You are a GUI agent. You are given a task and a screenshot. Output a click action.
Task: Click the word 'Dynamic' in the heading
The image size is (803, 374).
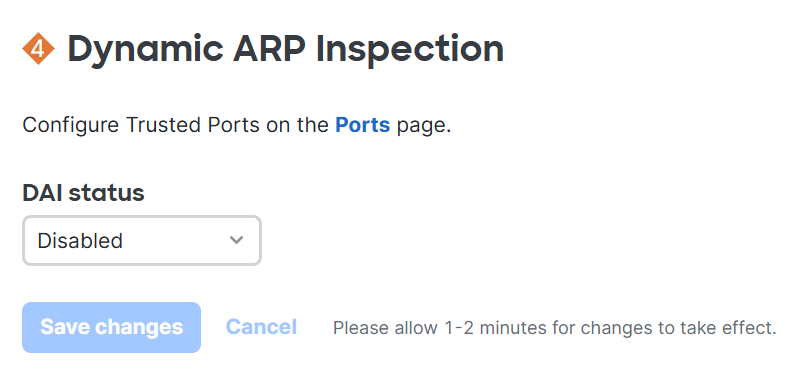(x=145, y=49)
